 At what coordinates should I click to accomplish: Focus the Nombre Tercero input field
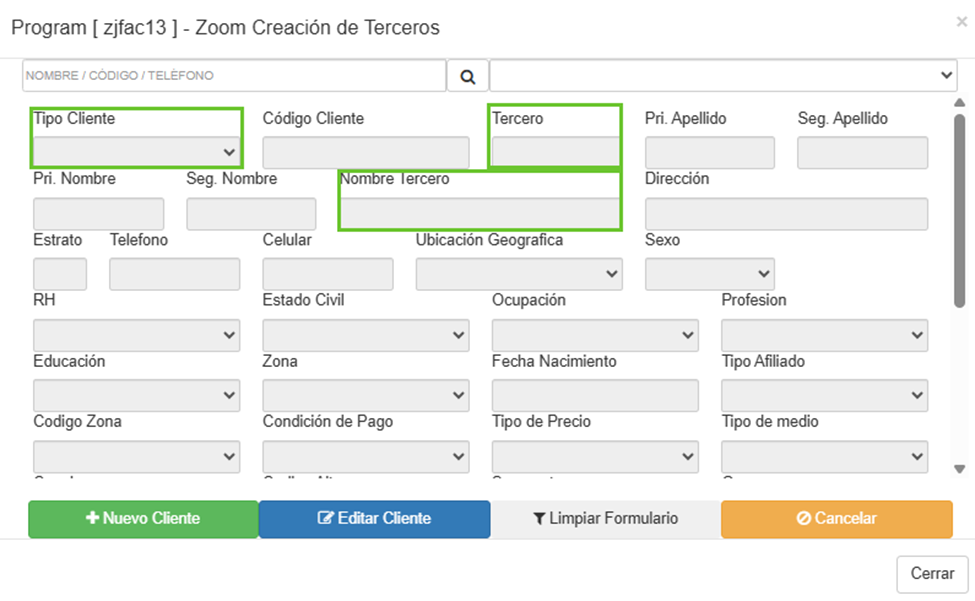pos(479,213)
